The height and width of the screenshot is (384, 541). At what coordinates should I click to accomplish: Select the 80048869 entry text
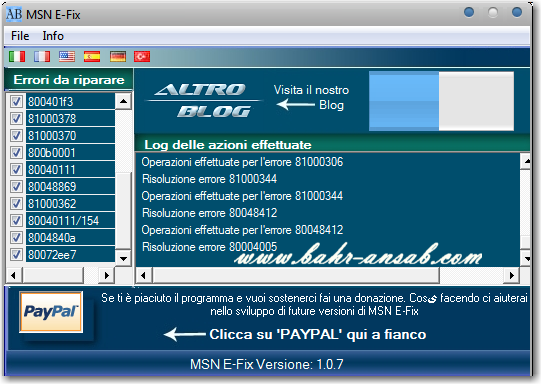coord(52,187)
